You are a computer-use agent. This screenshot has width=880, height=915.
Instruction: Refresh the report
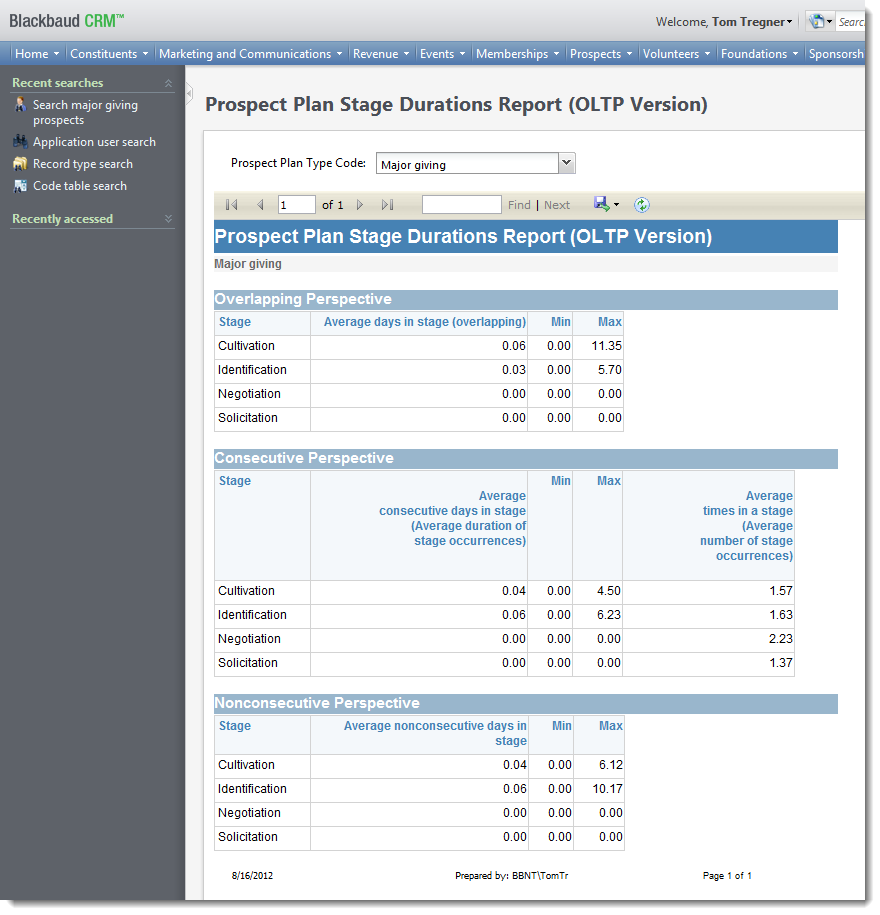click(642, 205)
